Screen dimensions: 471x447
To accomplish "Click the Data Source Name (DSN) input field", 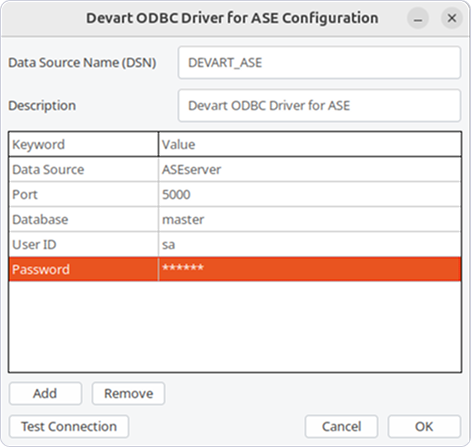I will click(x=319, y=63).
